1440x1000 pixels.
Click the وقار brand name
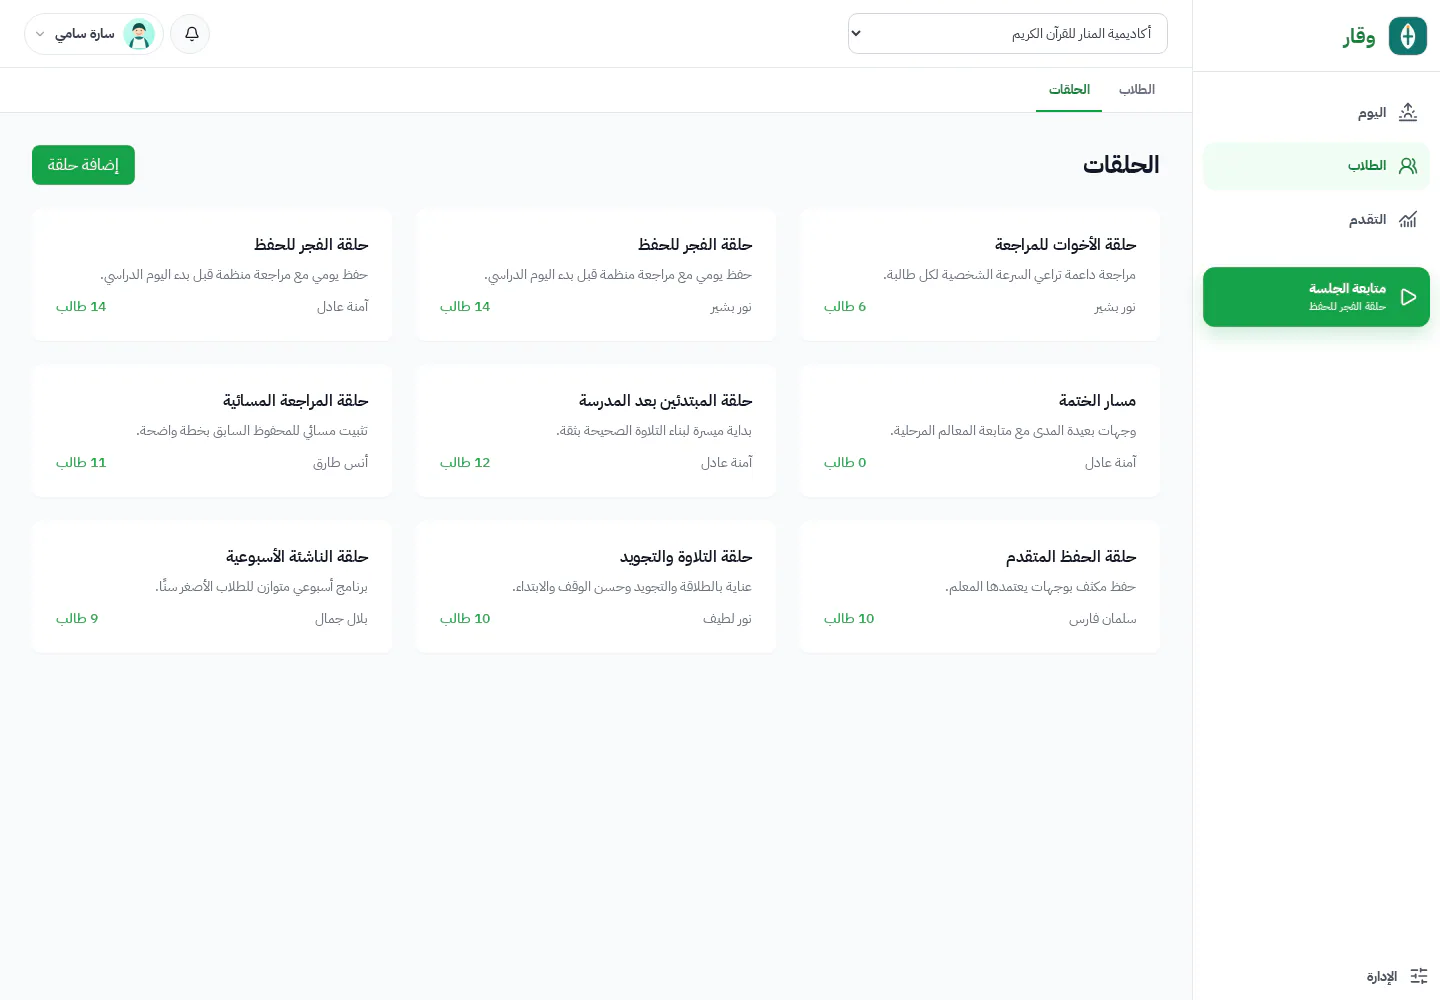(x=1359, y=37)
